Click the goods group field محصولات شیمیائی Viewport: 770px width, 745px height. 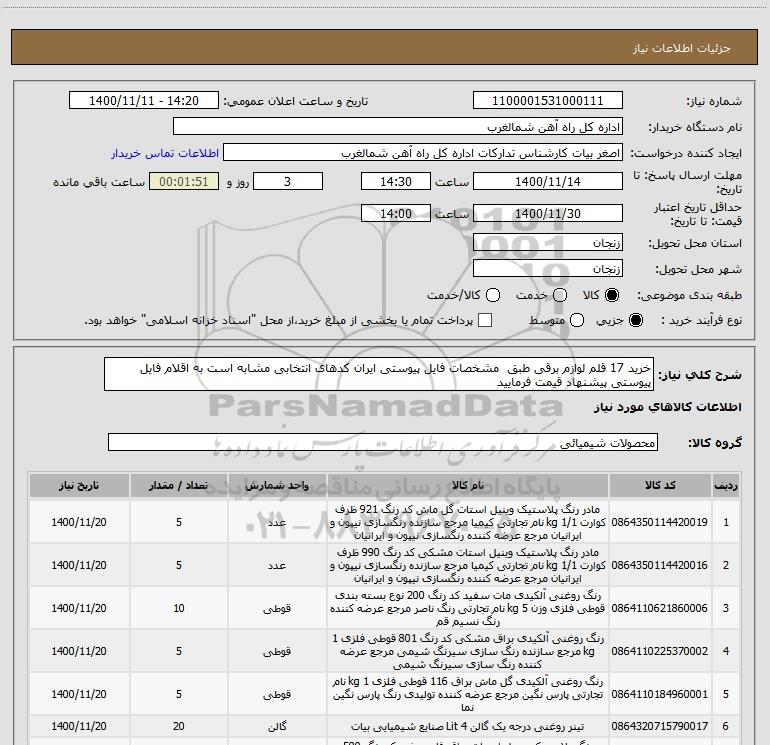coord(383,442)
